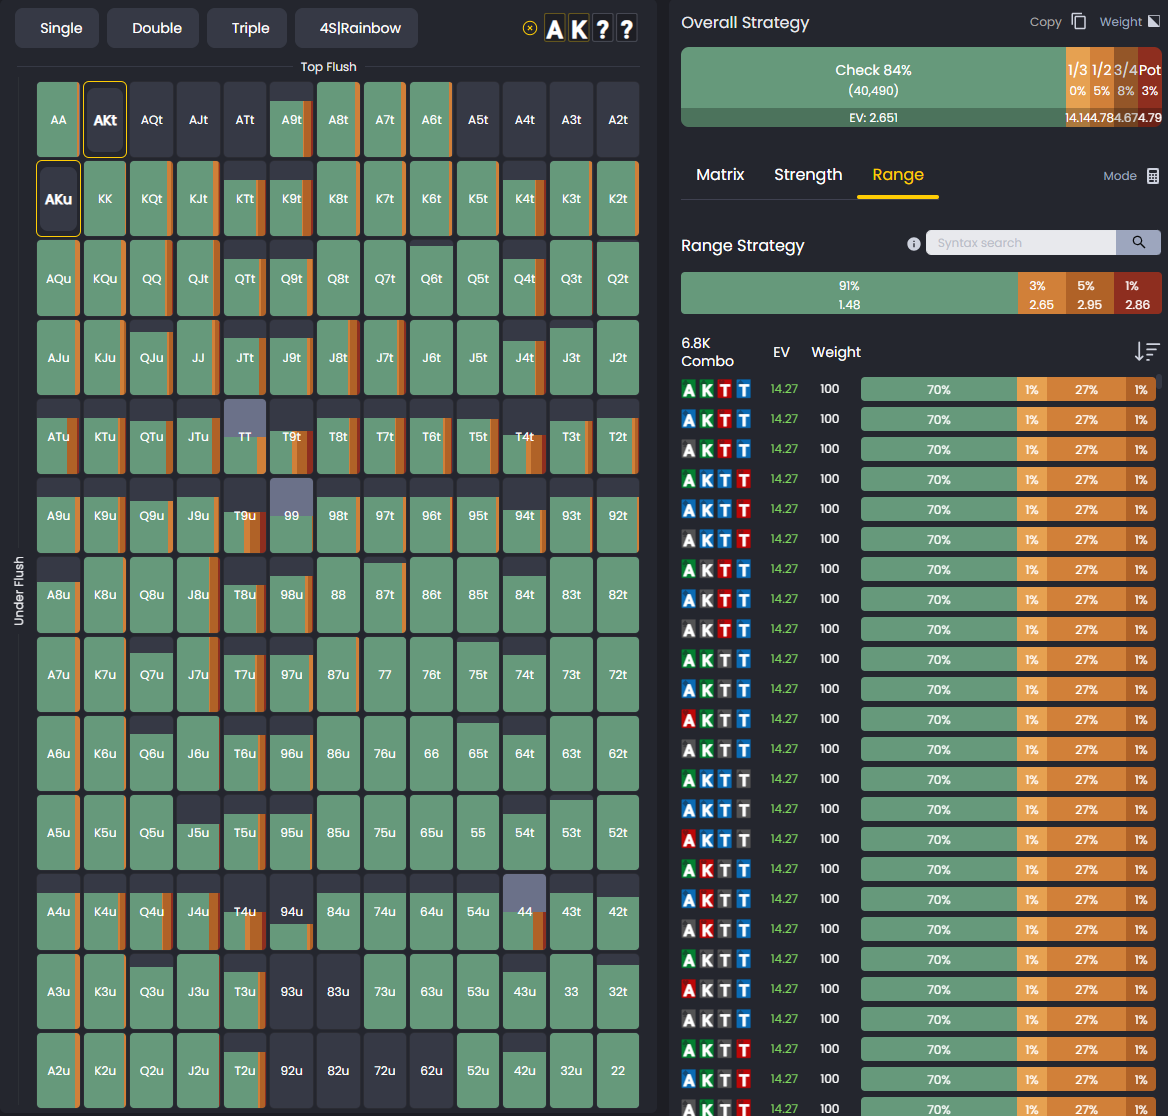Viewport: 1168px width, 1116px height.
Task: Click the Copy icon next to Overall Strategy
Action: tap(1080, 21)
